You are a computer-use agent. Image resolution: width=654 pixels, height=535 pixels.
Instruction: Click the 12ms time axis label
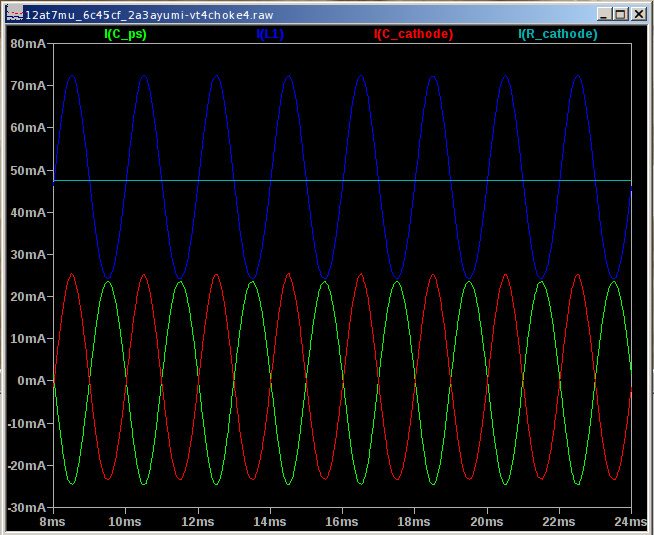198,522
